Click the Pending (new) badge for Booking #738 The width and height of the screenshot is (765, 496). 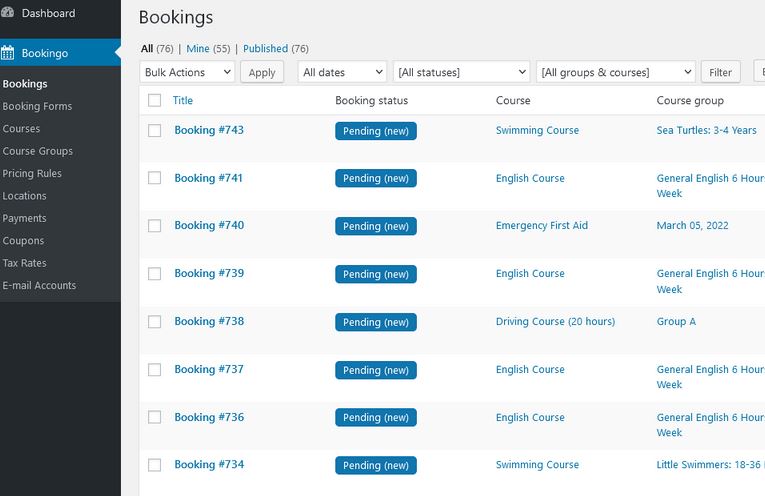pos(376,322)
